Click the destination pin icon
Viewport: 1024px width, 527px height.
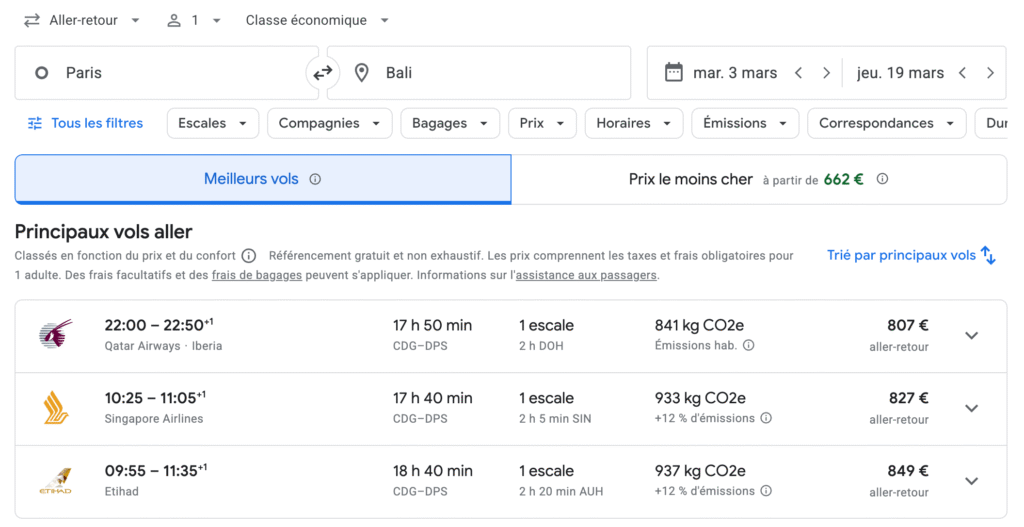(x=361, y=72)
